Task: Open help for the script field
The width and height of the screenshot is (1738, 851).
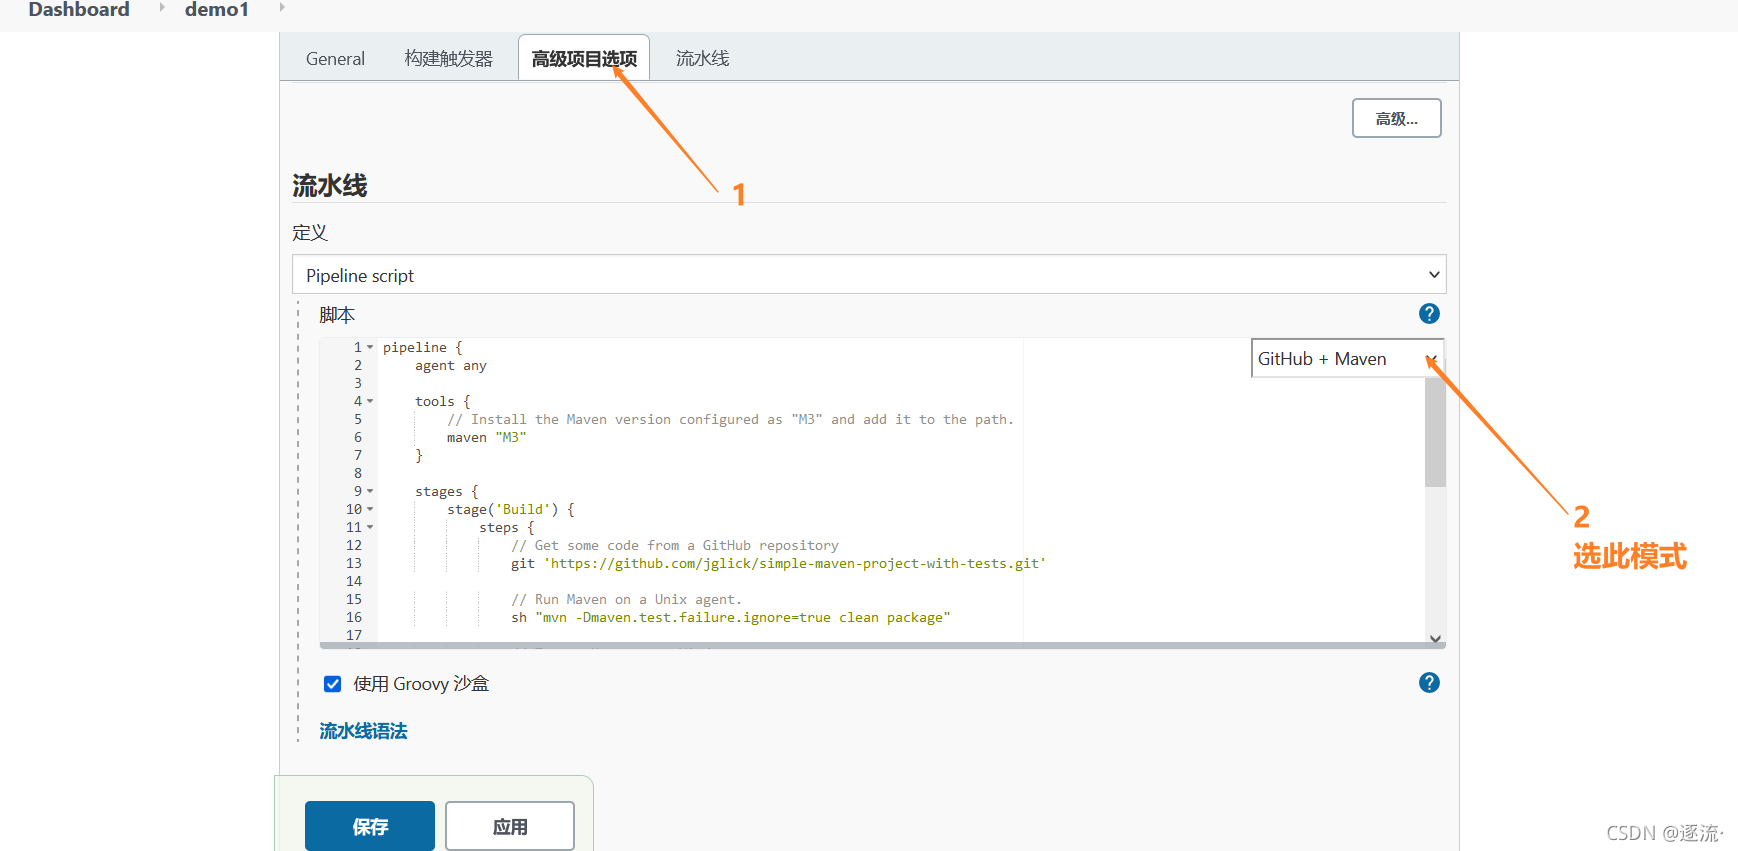Action: (x=1429, y=314)
